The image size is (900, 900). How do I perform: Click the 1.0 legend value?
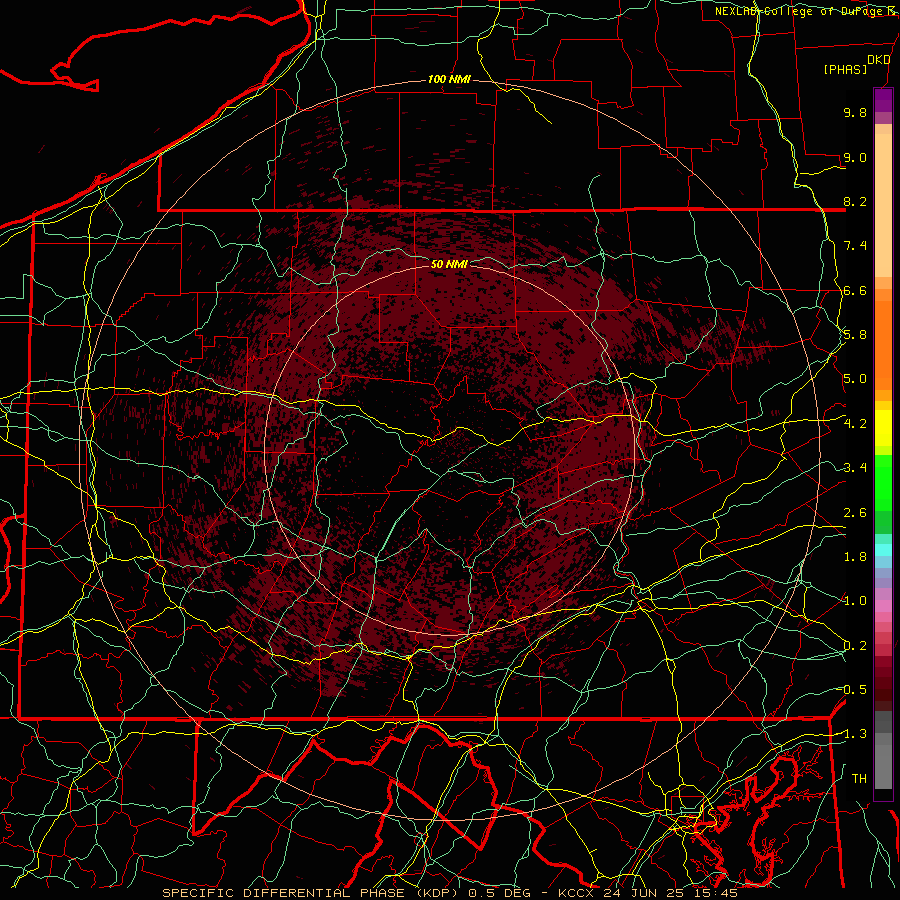[x=855, y=601]
